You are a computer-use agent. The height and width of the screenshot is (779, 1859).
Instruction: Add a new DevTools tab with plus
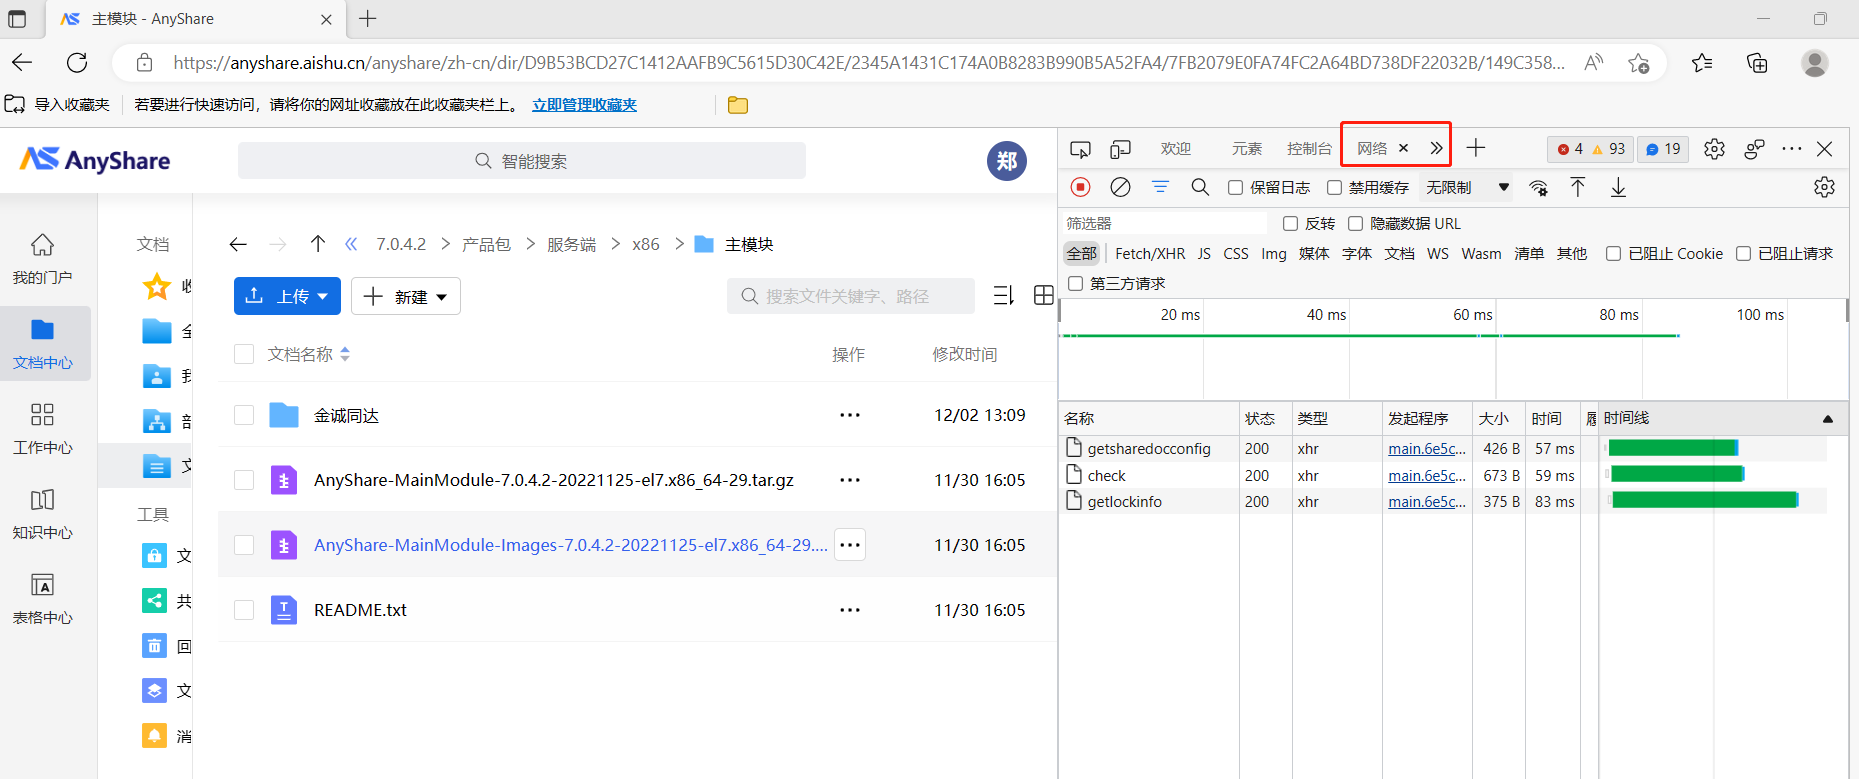pos(1476,148)
